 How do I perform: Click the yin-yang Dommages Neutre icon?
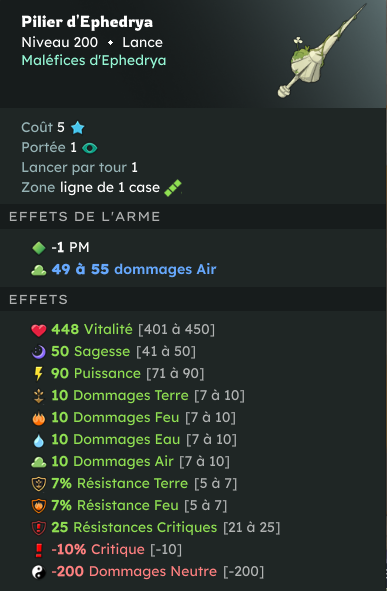click(38, 572)
